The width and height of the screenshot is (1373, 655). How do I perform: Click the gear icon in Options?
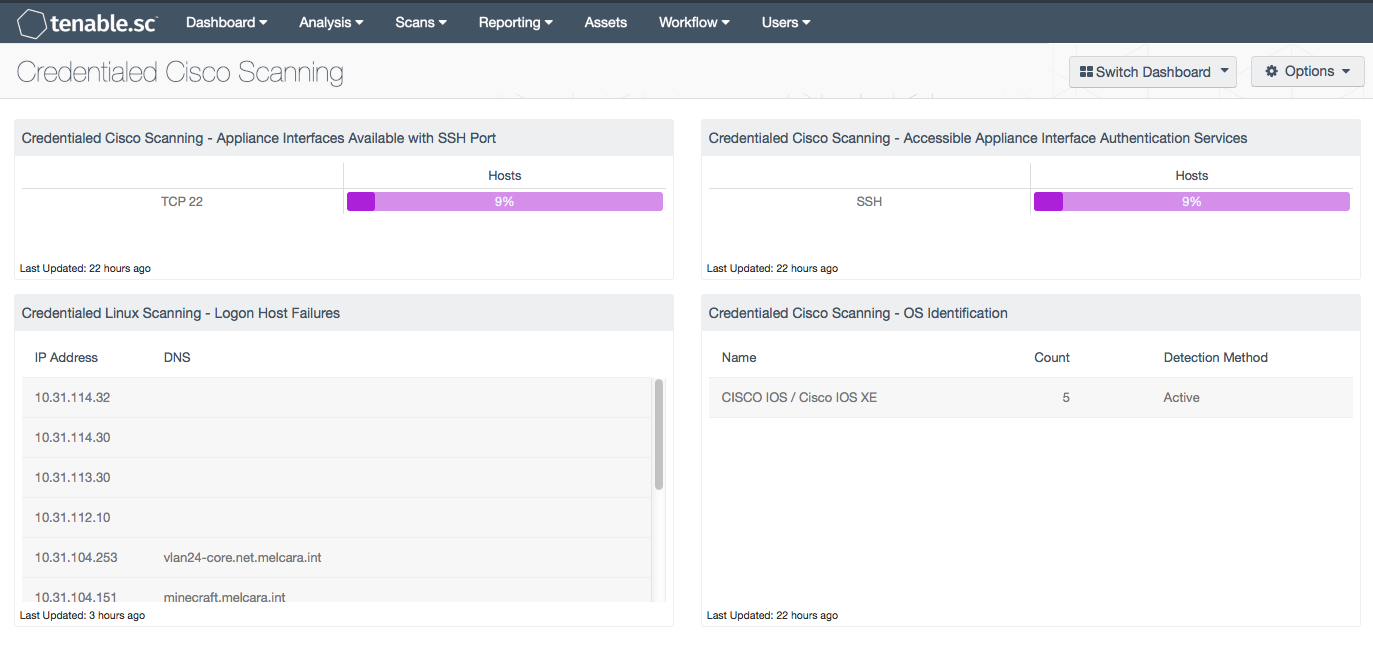[1272, 72]
